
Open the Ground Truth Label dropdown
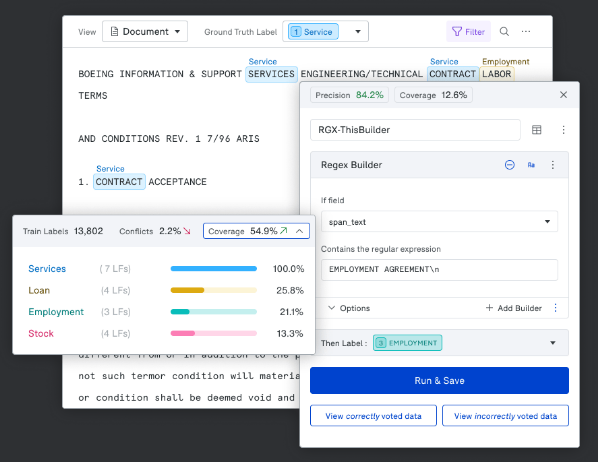(325, 31)
